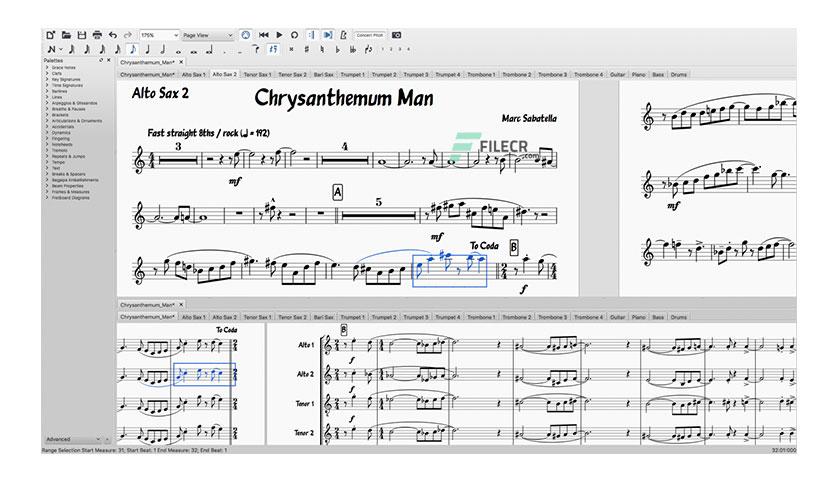The height and width of the screenshot is (484, 836).
Task: Toggle the Concert Pitch button
Action: 370,35
